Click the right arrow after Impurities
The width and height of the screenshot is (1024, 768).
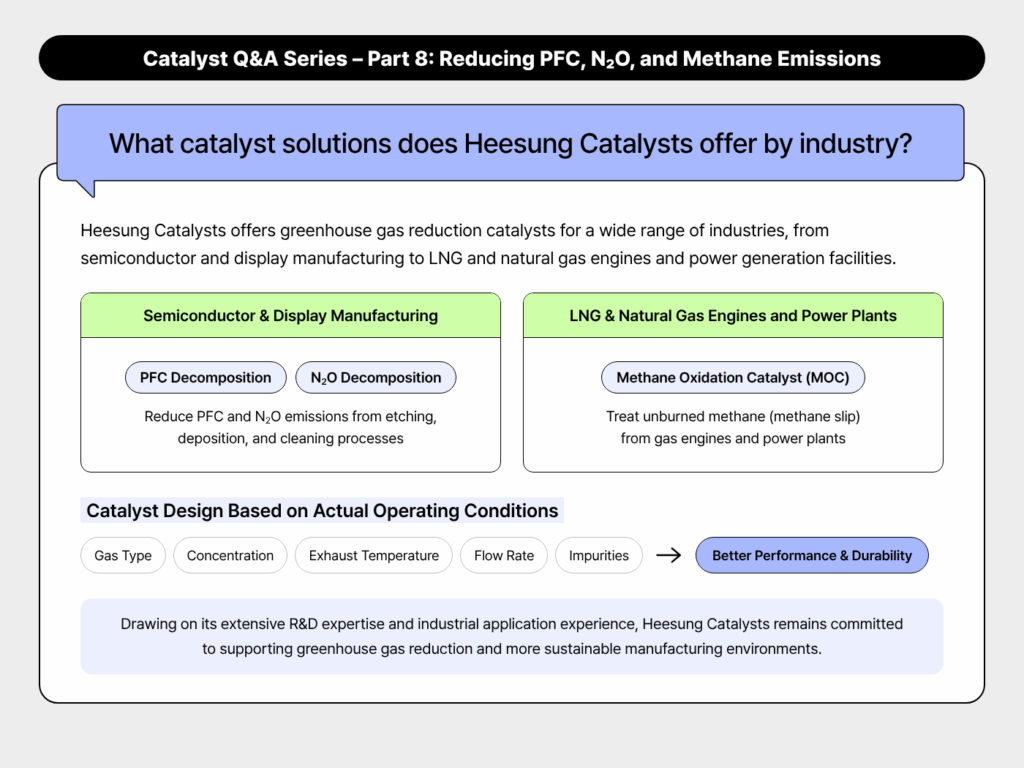669,555
